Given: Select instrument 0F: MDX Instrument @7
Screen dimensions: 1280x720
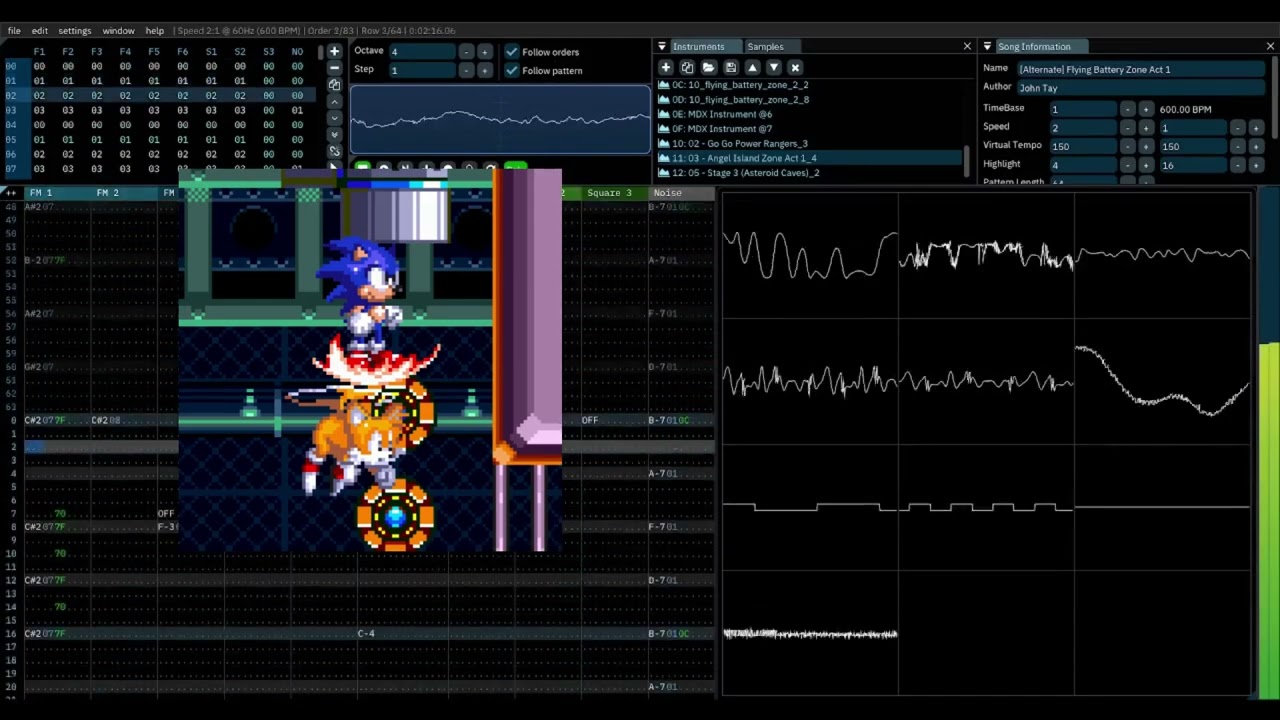Looking at the screenshot, I should (811, 129).
